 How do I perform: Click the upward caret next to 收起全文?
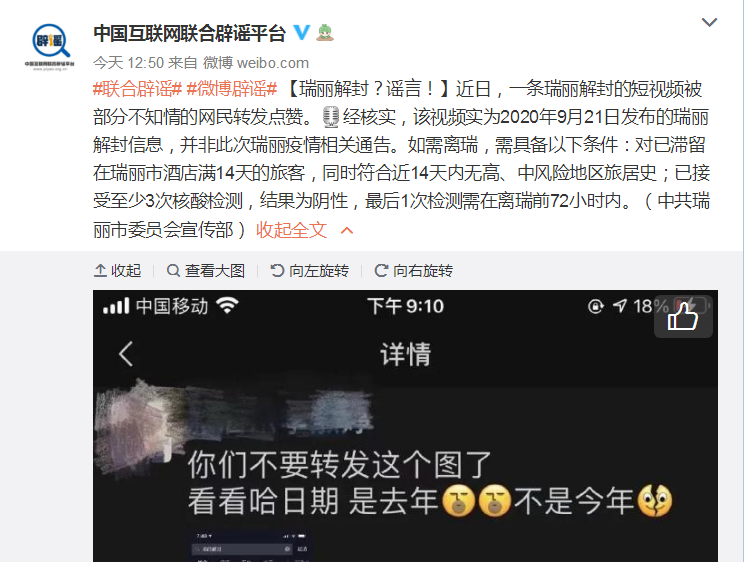tap(347, 231)
